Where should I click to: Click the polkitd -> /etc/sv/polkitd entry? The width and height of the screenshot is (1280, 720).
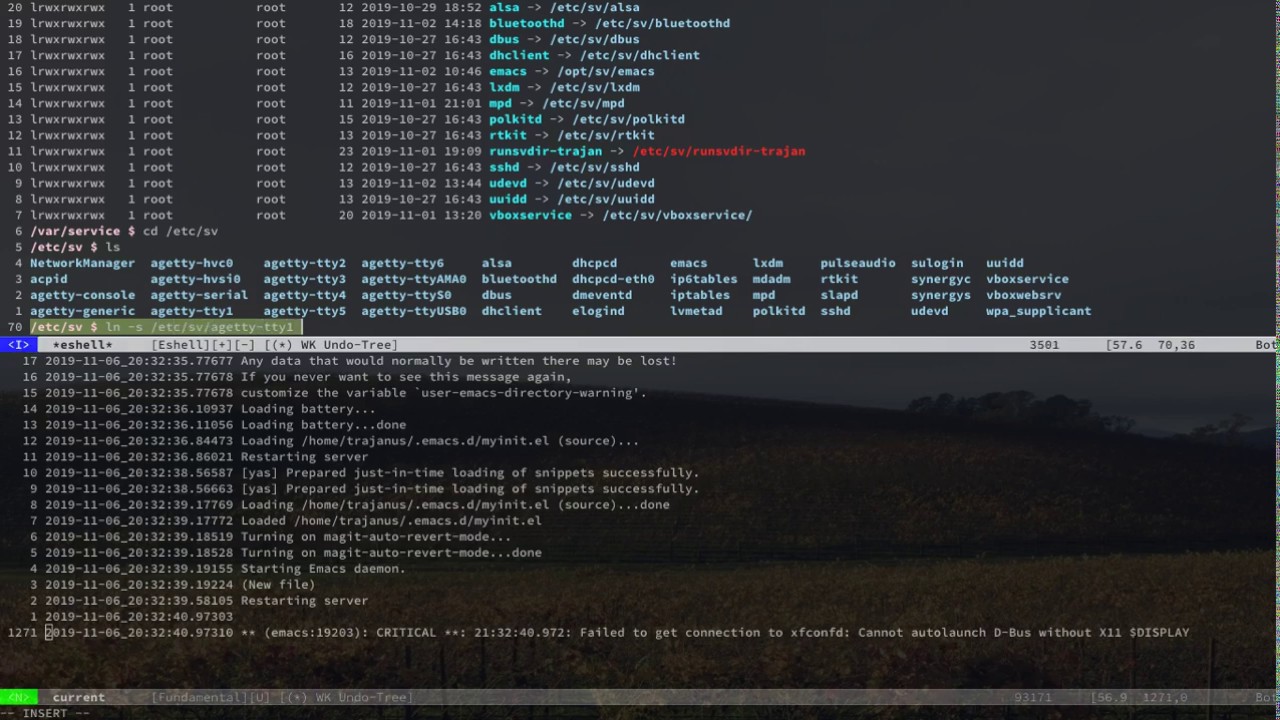point(587,119)
